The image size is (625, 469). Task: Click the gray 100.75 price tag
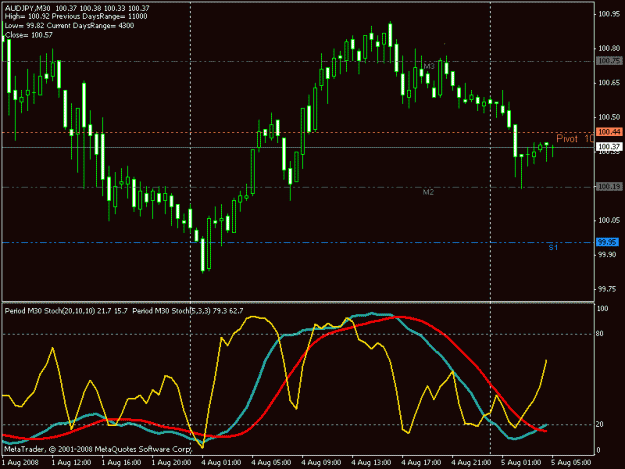click(x=609, y=61)
